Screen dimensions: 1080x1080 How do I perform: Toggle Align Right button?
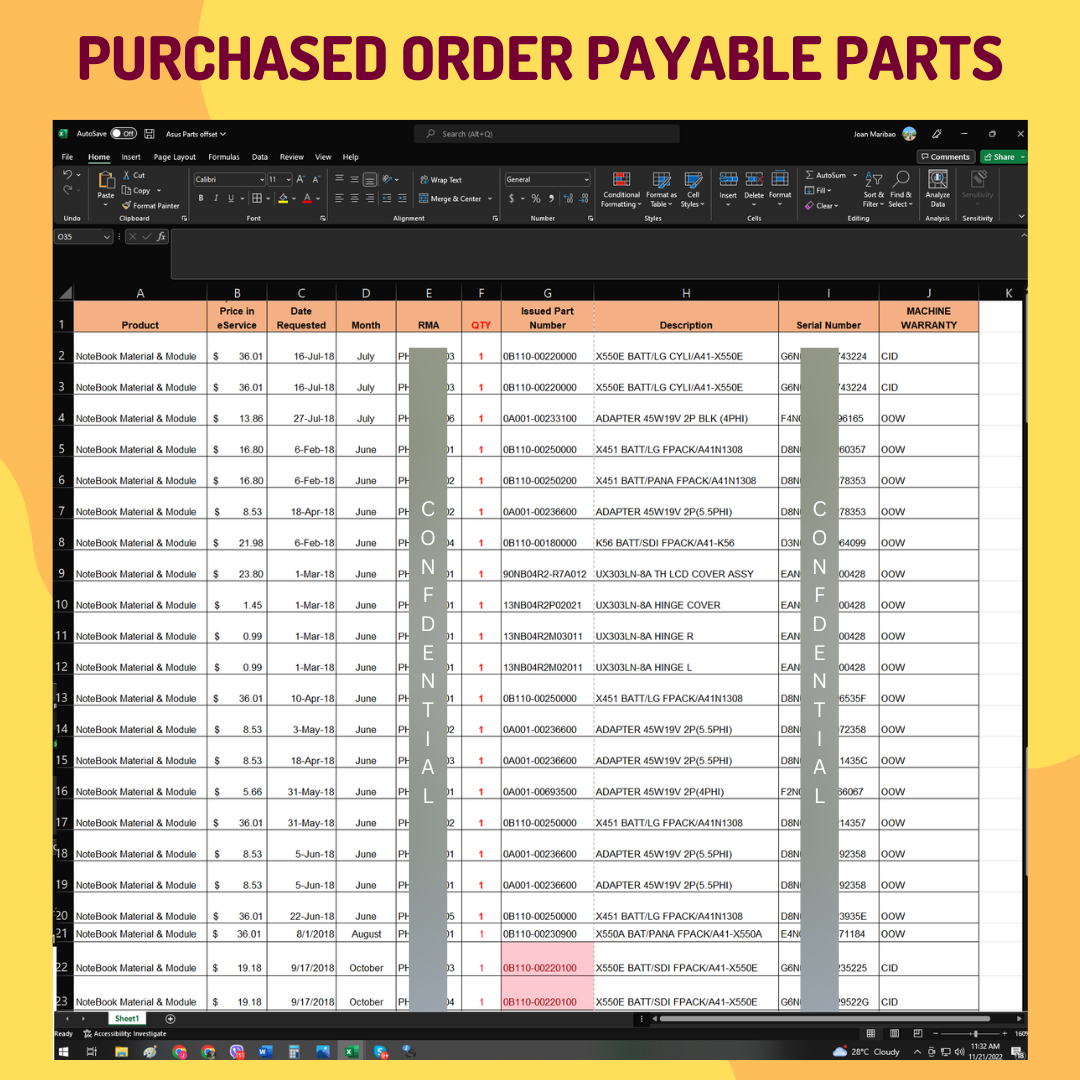coord(370,198)
